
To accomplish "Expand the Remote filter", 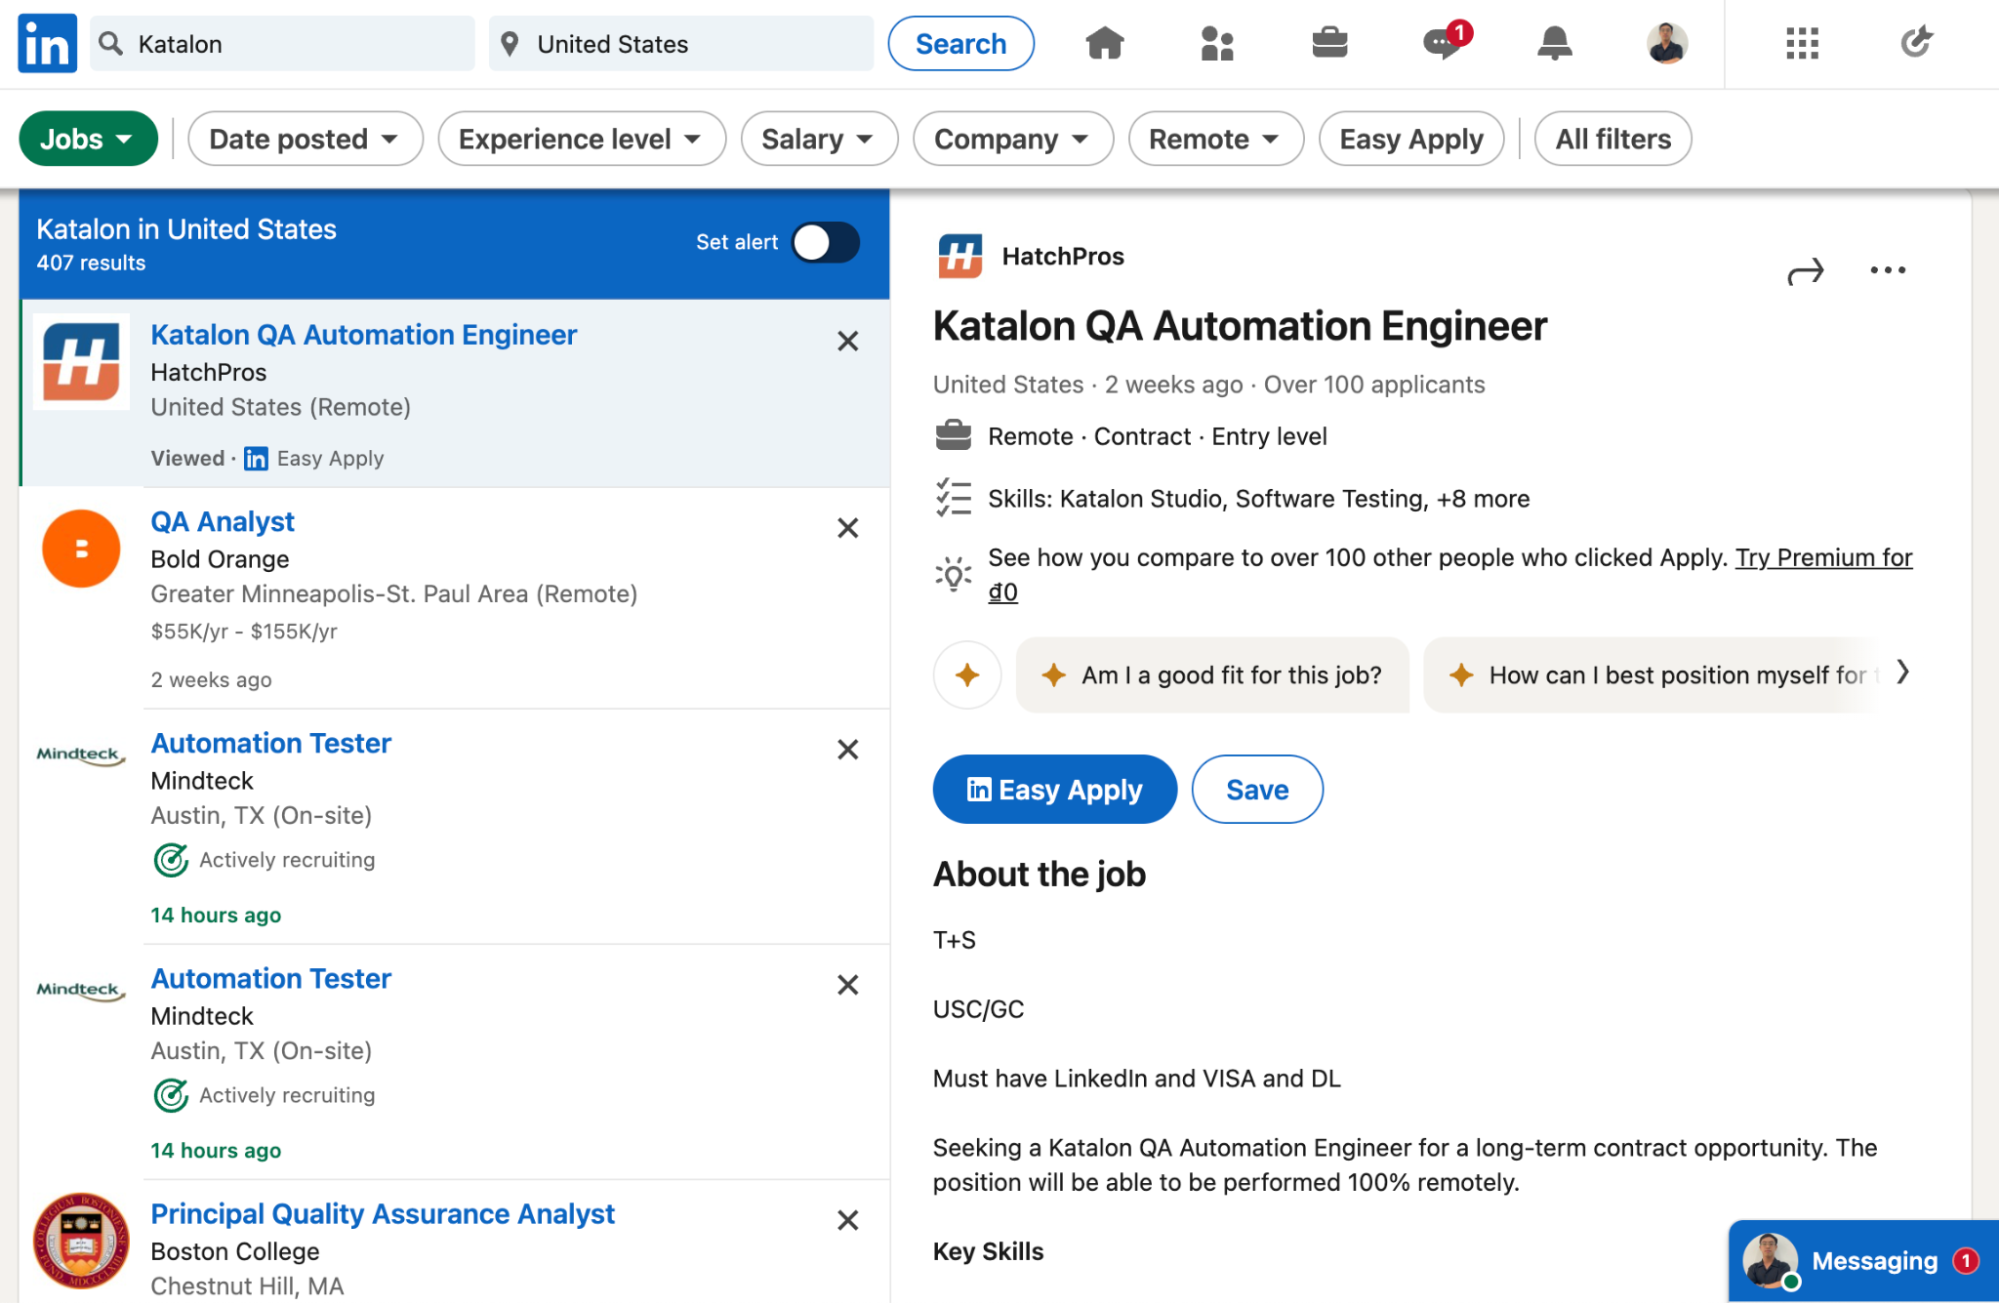I will pyautogui.click(x=1215, y=138).
